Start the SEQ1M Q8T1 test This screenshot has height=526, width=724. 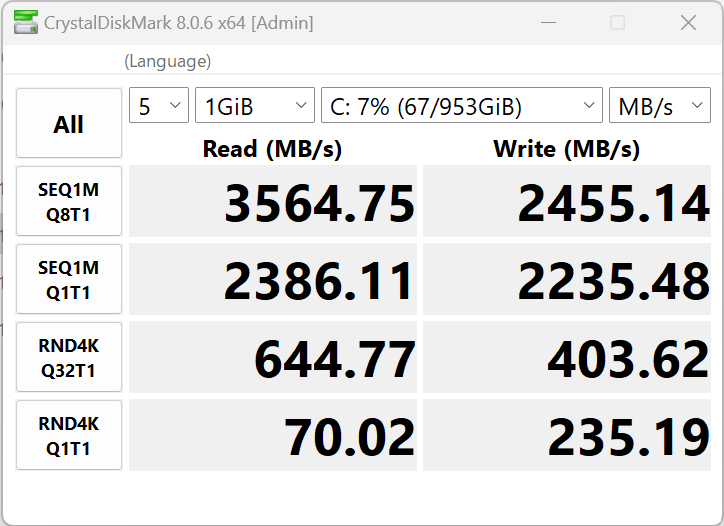click(69, 201)
